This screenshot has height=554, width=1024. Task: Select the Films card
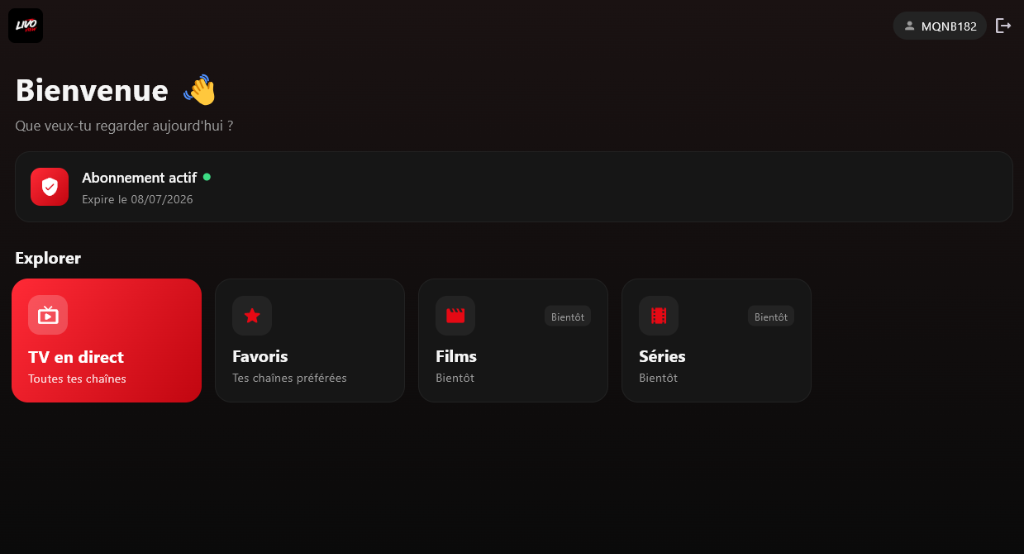point(513,340)
